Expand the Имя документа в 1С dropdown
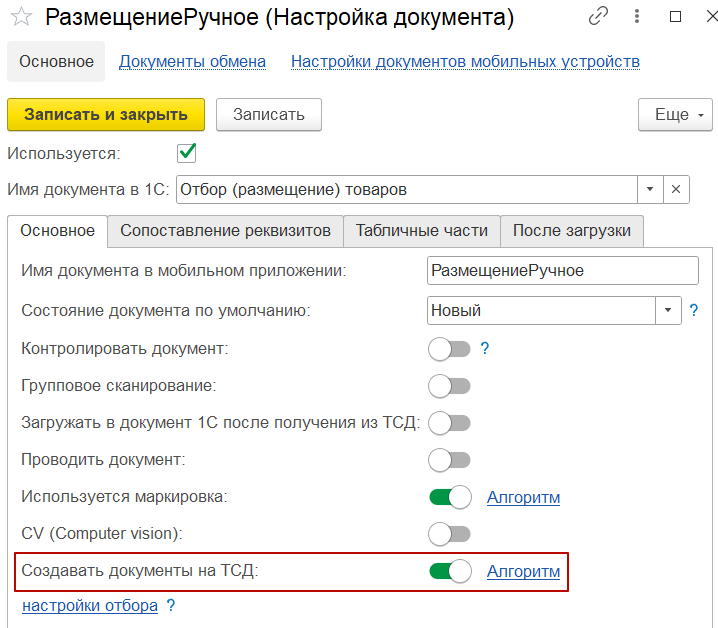 (x=650, y=189)
